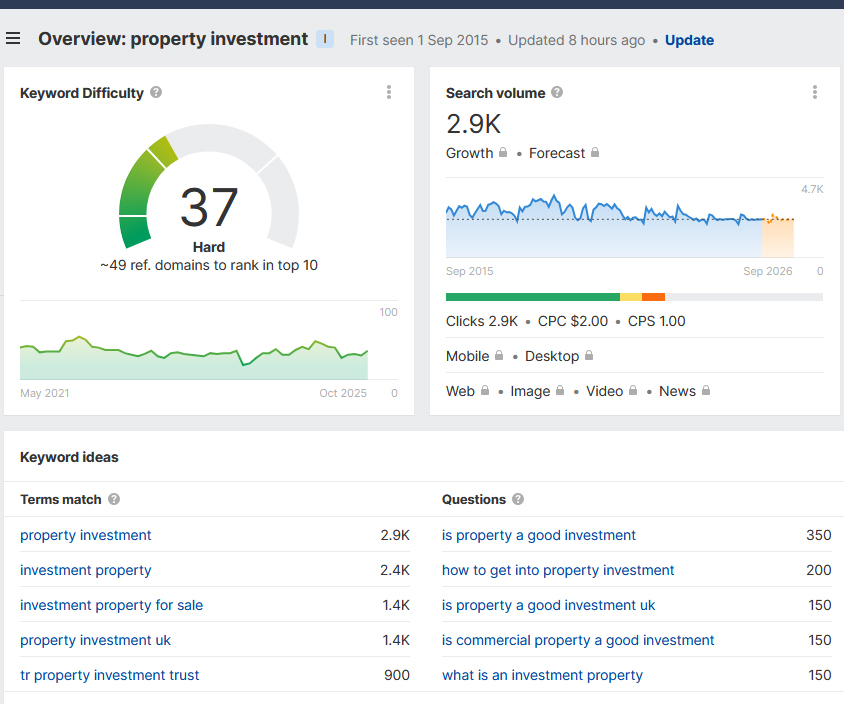This screenshot has width=844, height=704.
Task: Click the country badge next to property investment
Action: coord(325,39)
